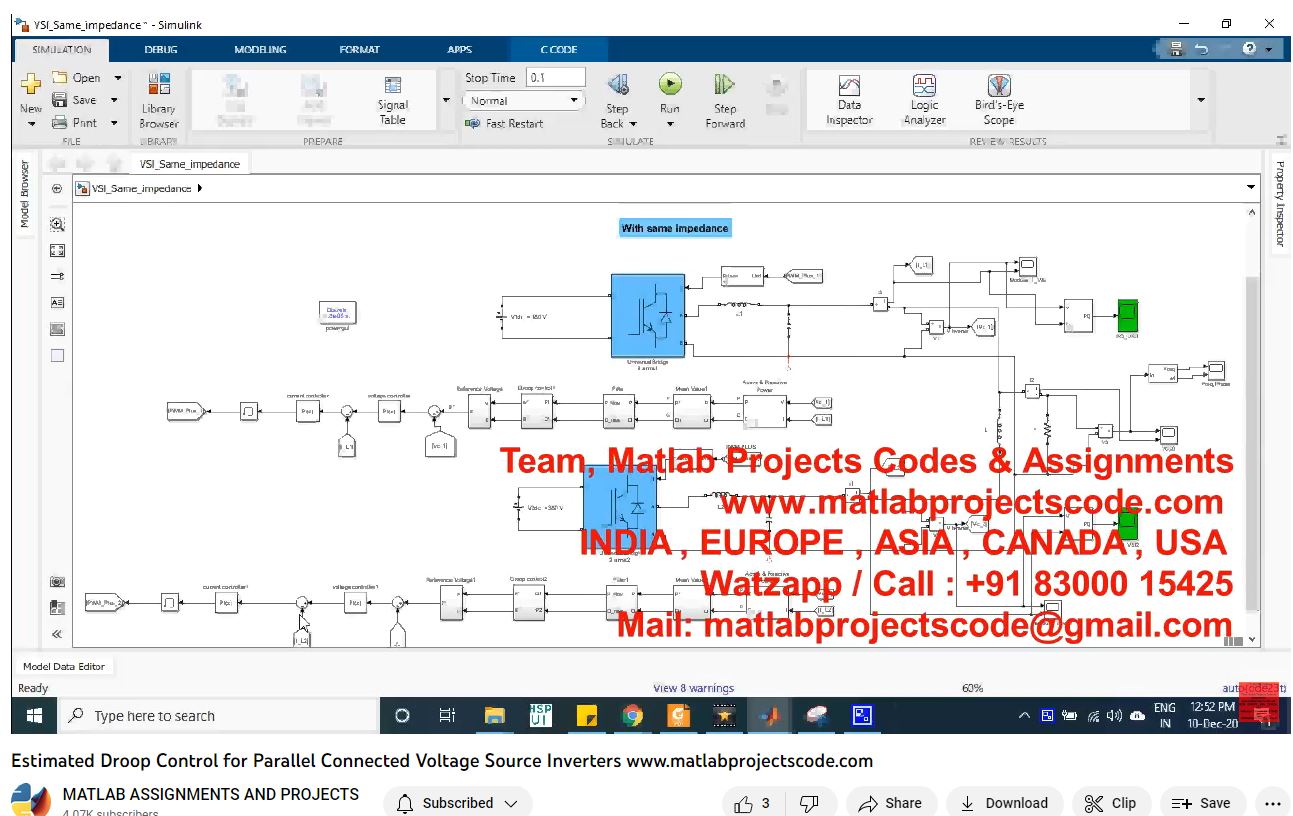The width and height of the screenshot is (1293, 816).
Task: Click the Step Back icon
Action: click(617, 85)
